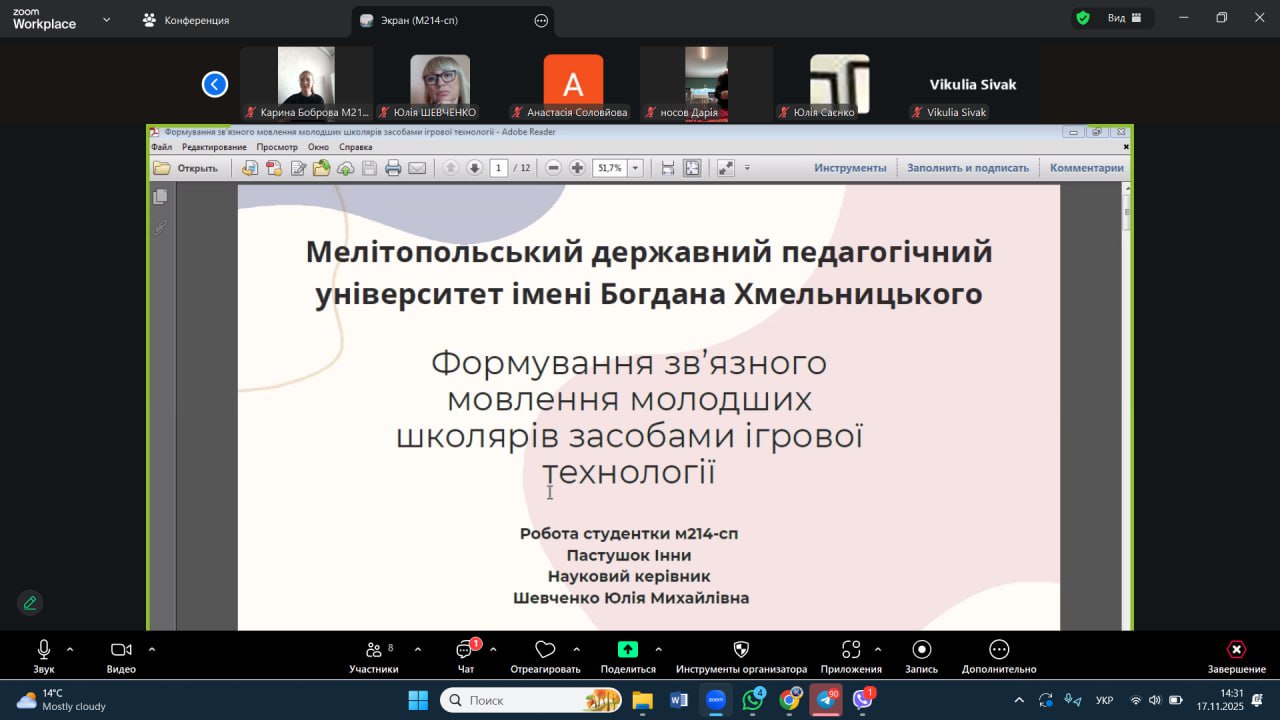Open the More options icon
The image size is (1280, 720).
click(x=998, y=650)
